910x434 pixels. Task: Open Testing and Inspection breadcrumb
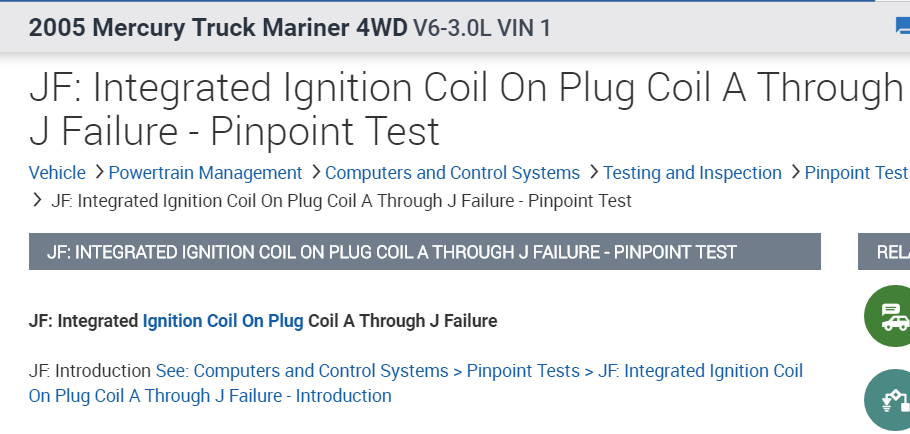(692, 173)
